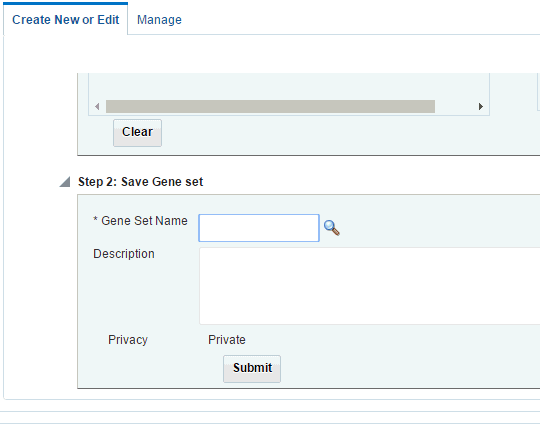
Task: Click the Submit button
Action: point(252,369)
